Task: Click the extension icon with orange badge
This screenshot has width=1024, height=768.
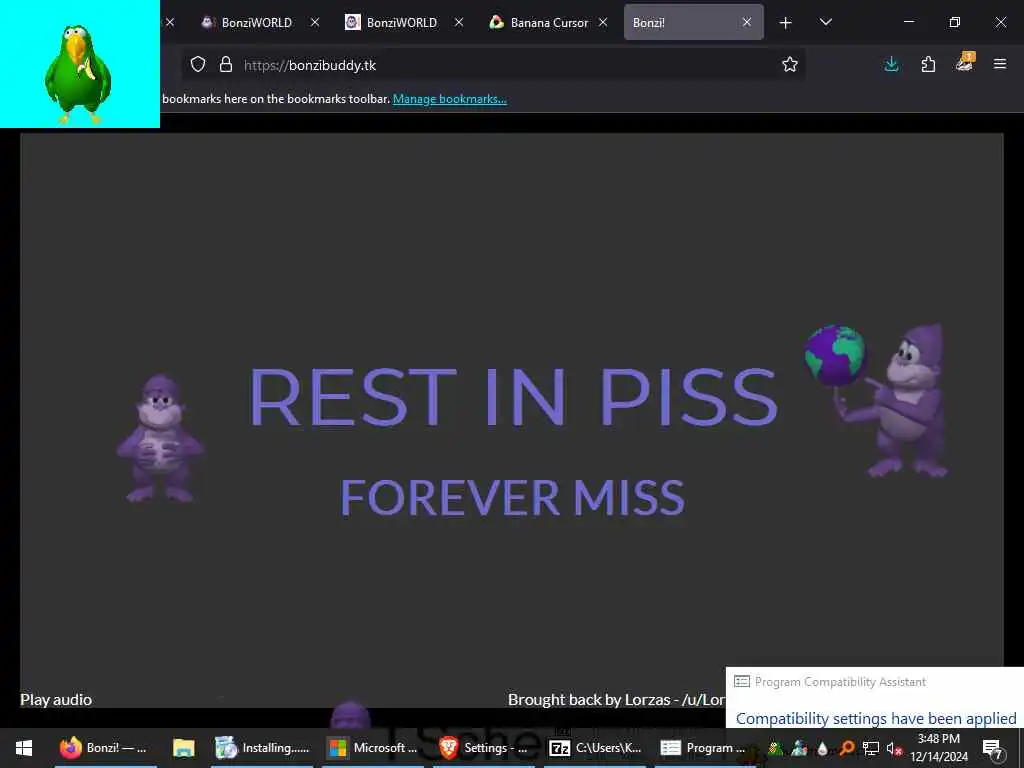Action: (965, 62)
